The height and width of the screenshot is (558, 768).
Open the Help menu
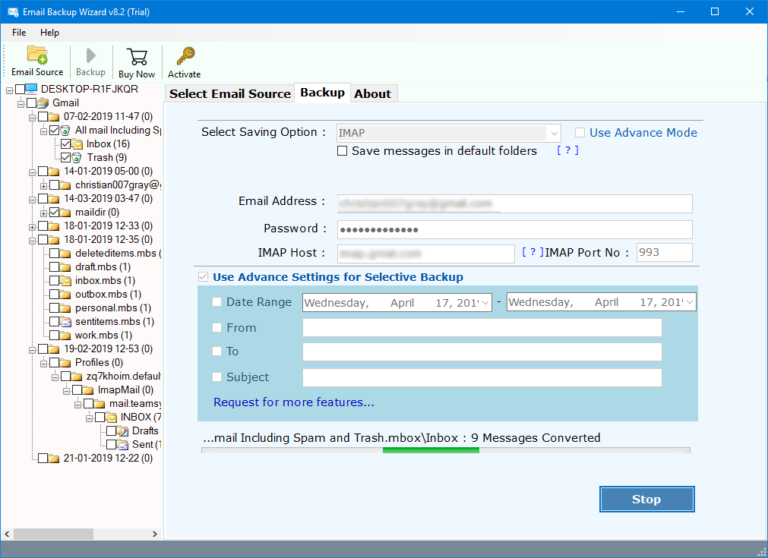point(50,33)
